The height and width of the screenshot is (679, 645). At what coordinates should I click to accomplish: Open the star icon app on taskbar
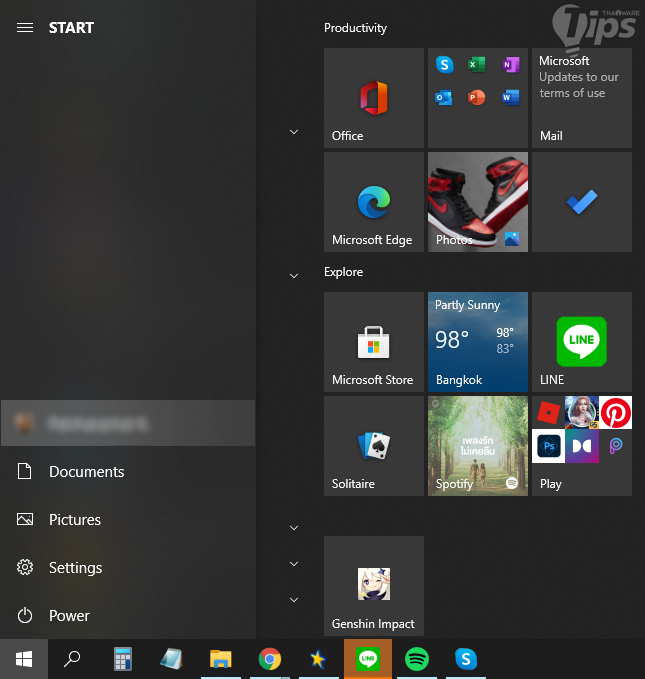coord(318,659)
